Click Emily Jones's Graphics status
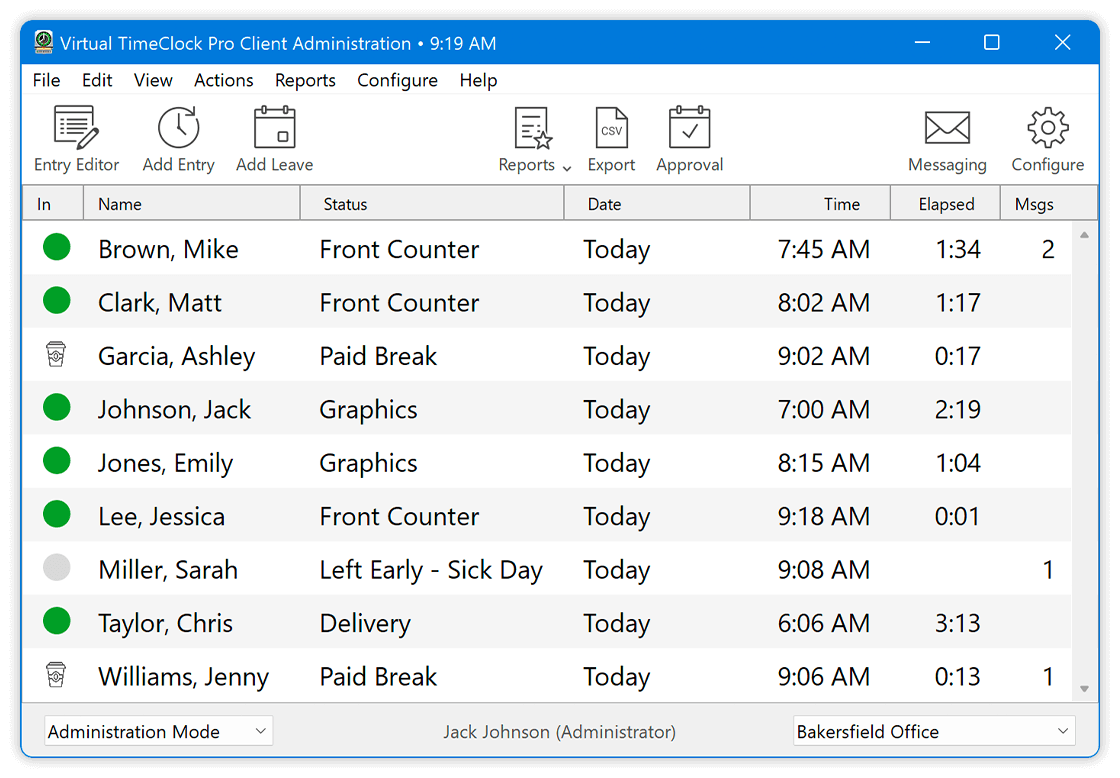Screen dimensions: 1120x778 [x=368, y=464]
